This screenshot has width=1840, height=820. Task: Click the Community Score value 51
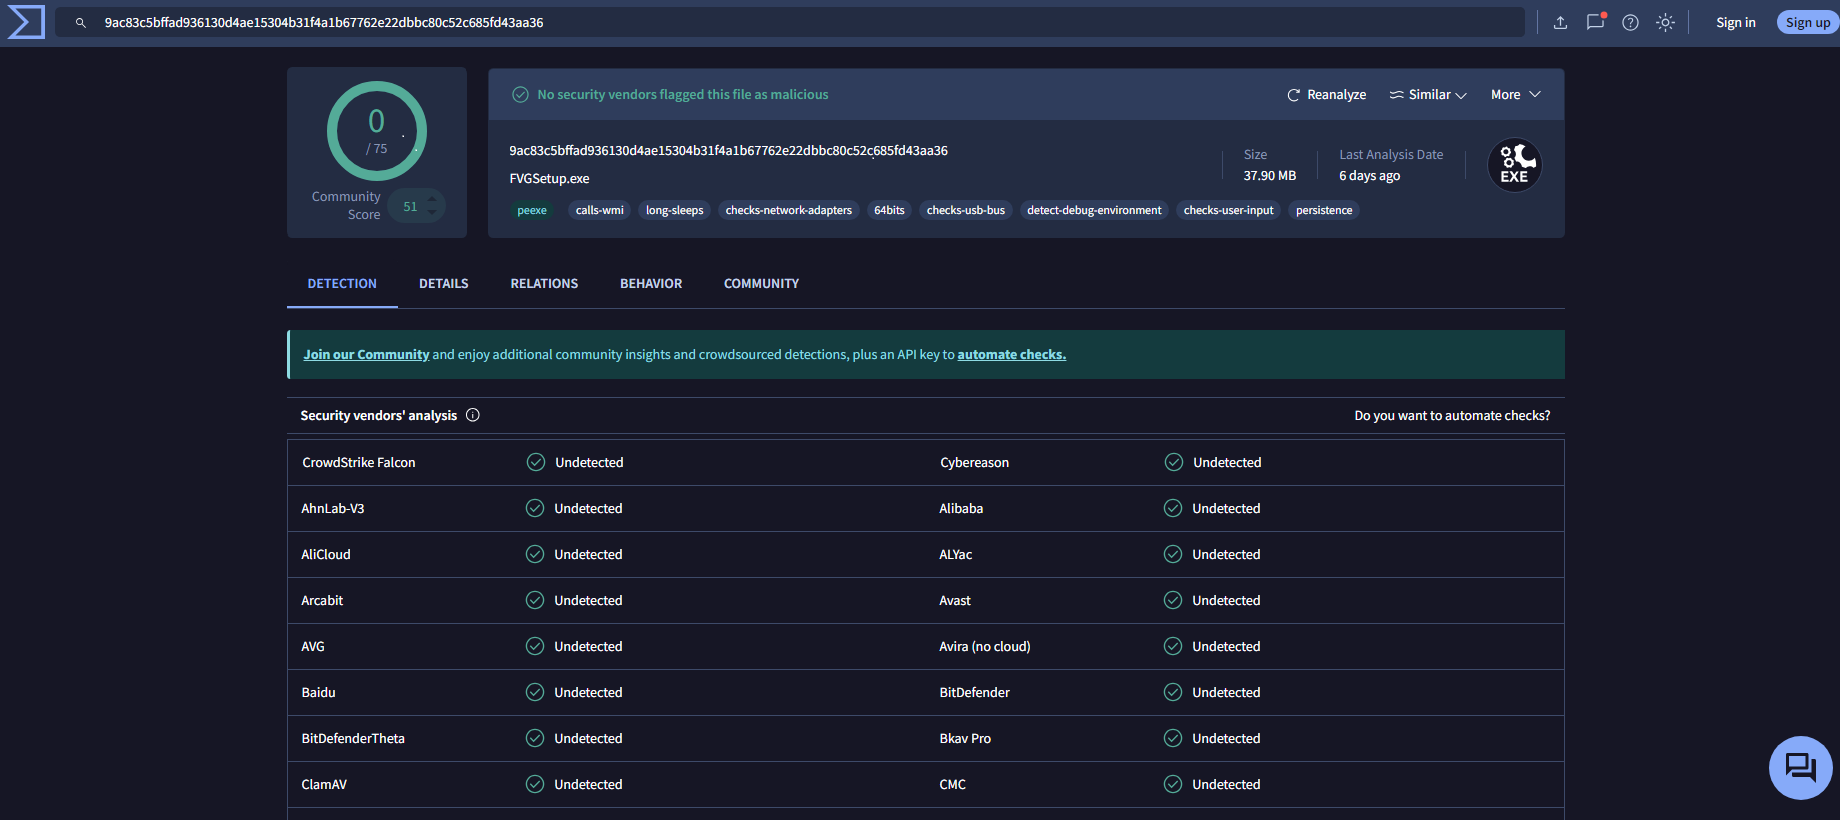click(410, 207)
